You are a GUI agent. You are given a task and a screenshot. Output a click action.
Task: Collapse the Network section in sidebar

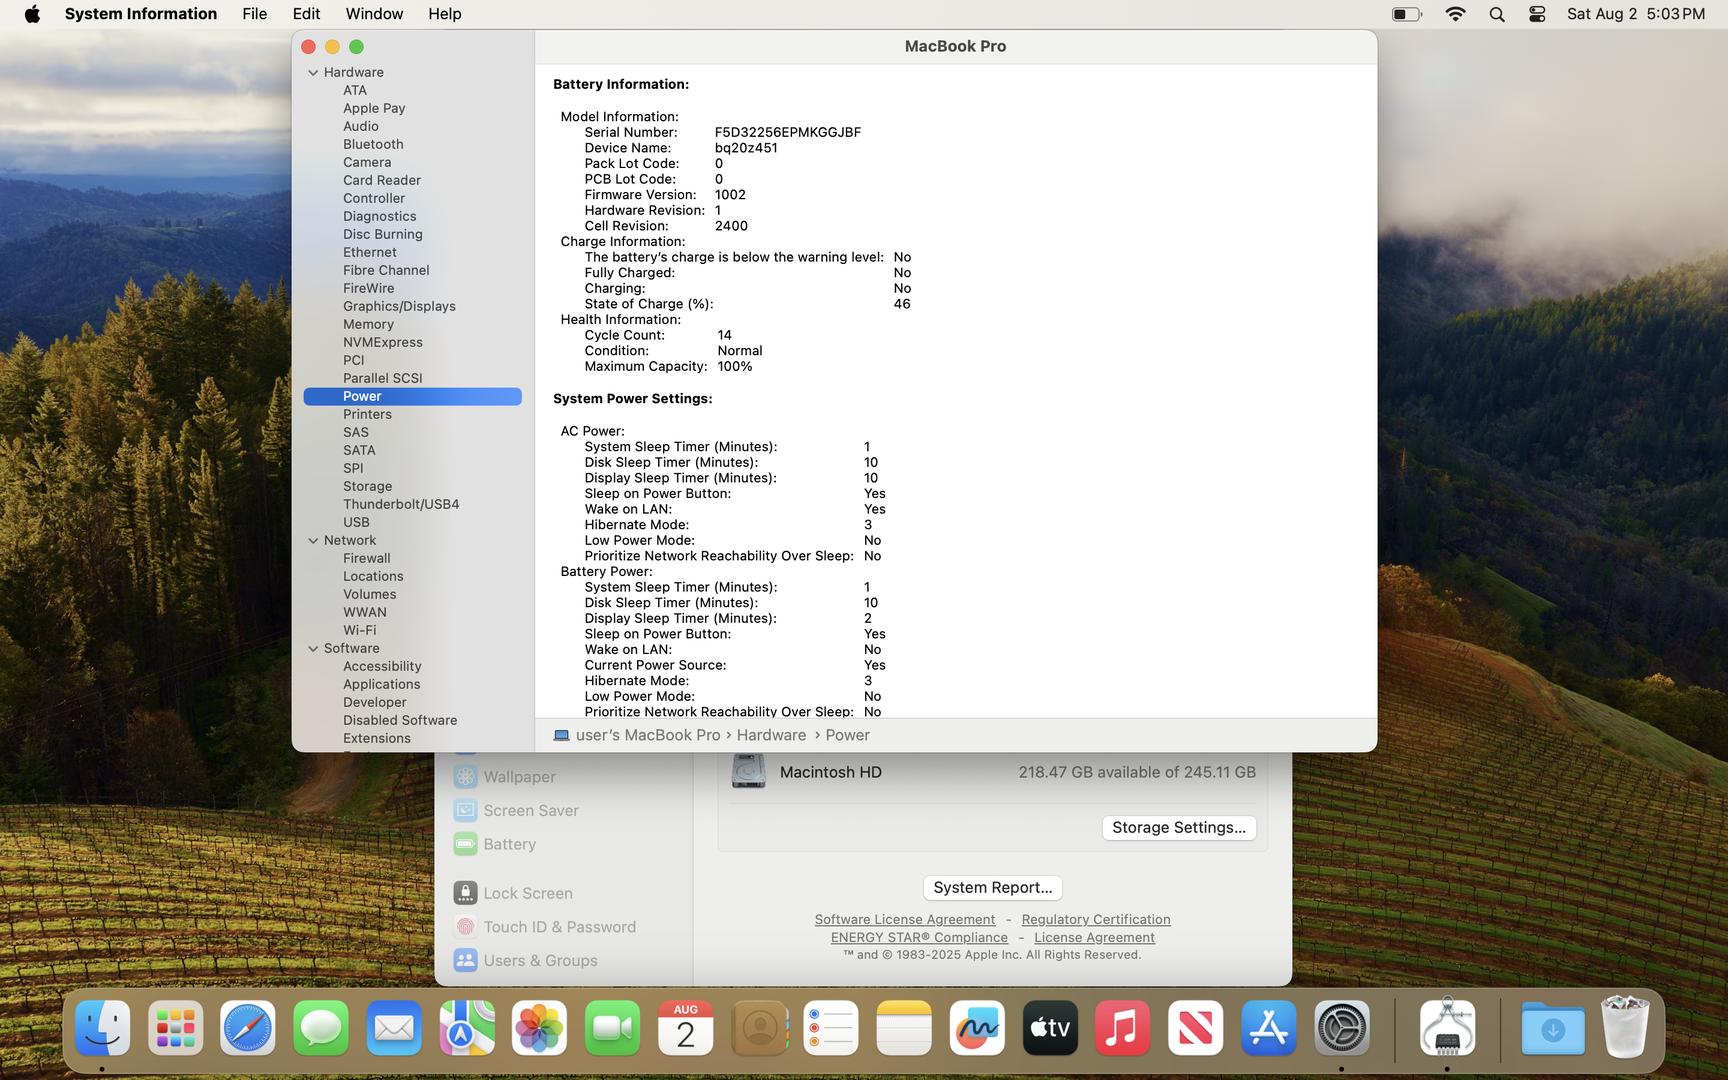point(313,540)
